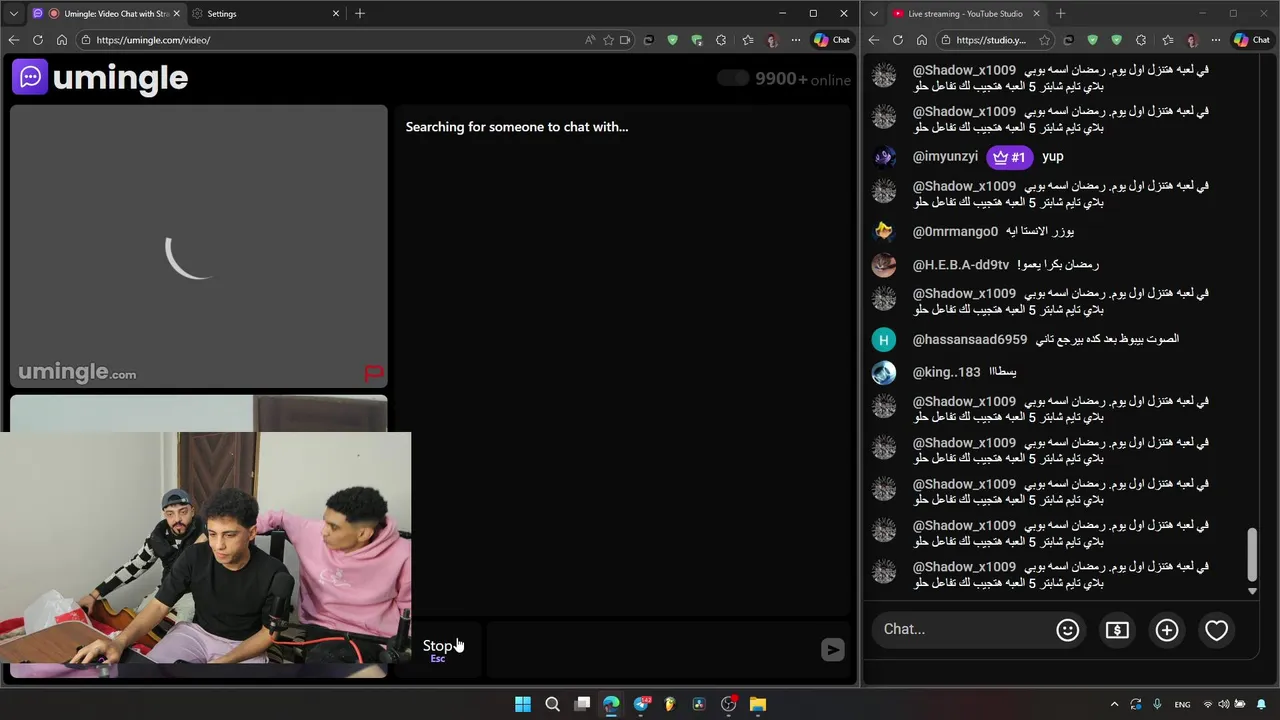Viewport: 1280px width, 720px height.
Task: Open home page in Umingle browser window
Action: (x=62, y=40)
